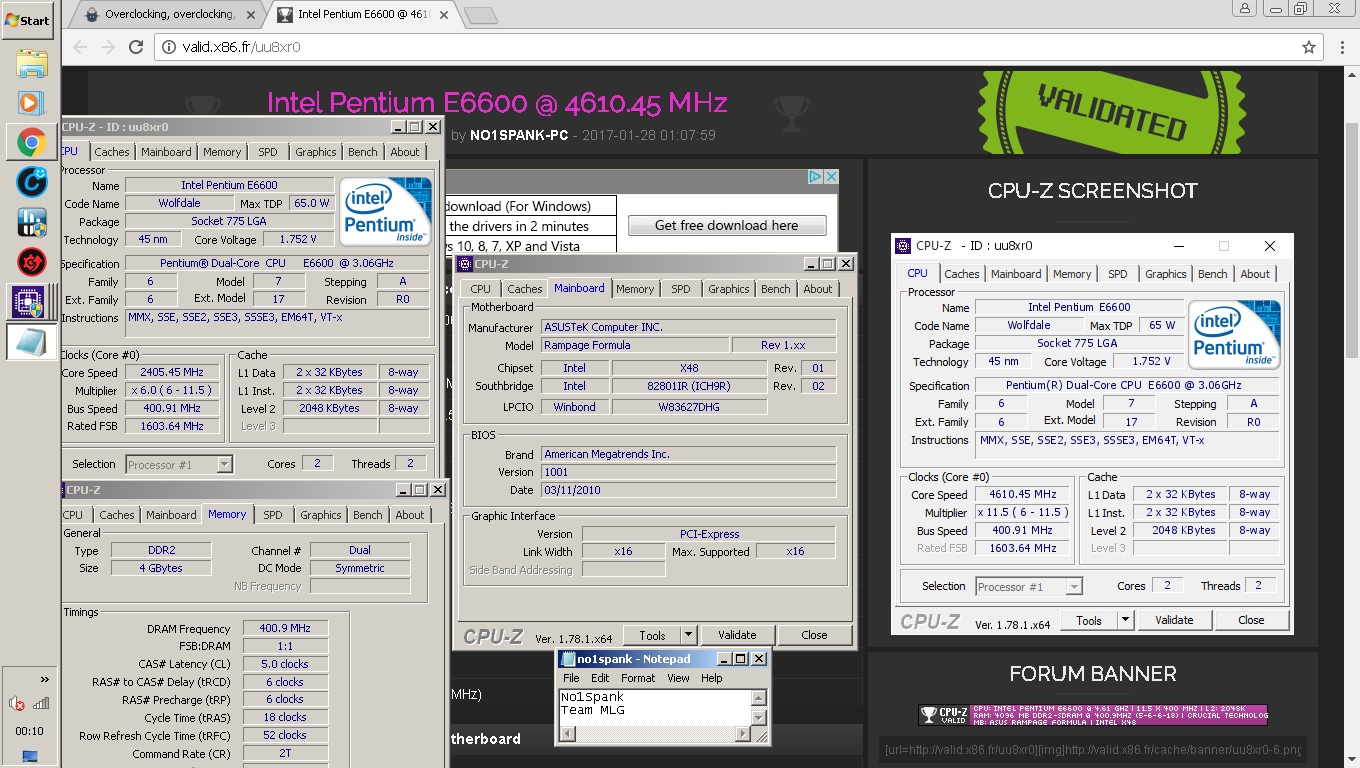Click Chrome's forward arrow
The height and width of the screenshot is (768, 1360).
click(107, 47)
